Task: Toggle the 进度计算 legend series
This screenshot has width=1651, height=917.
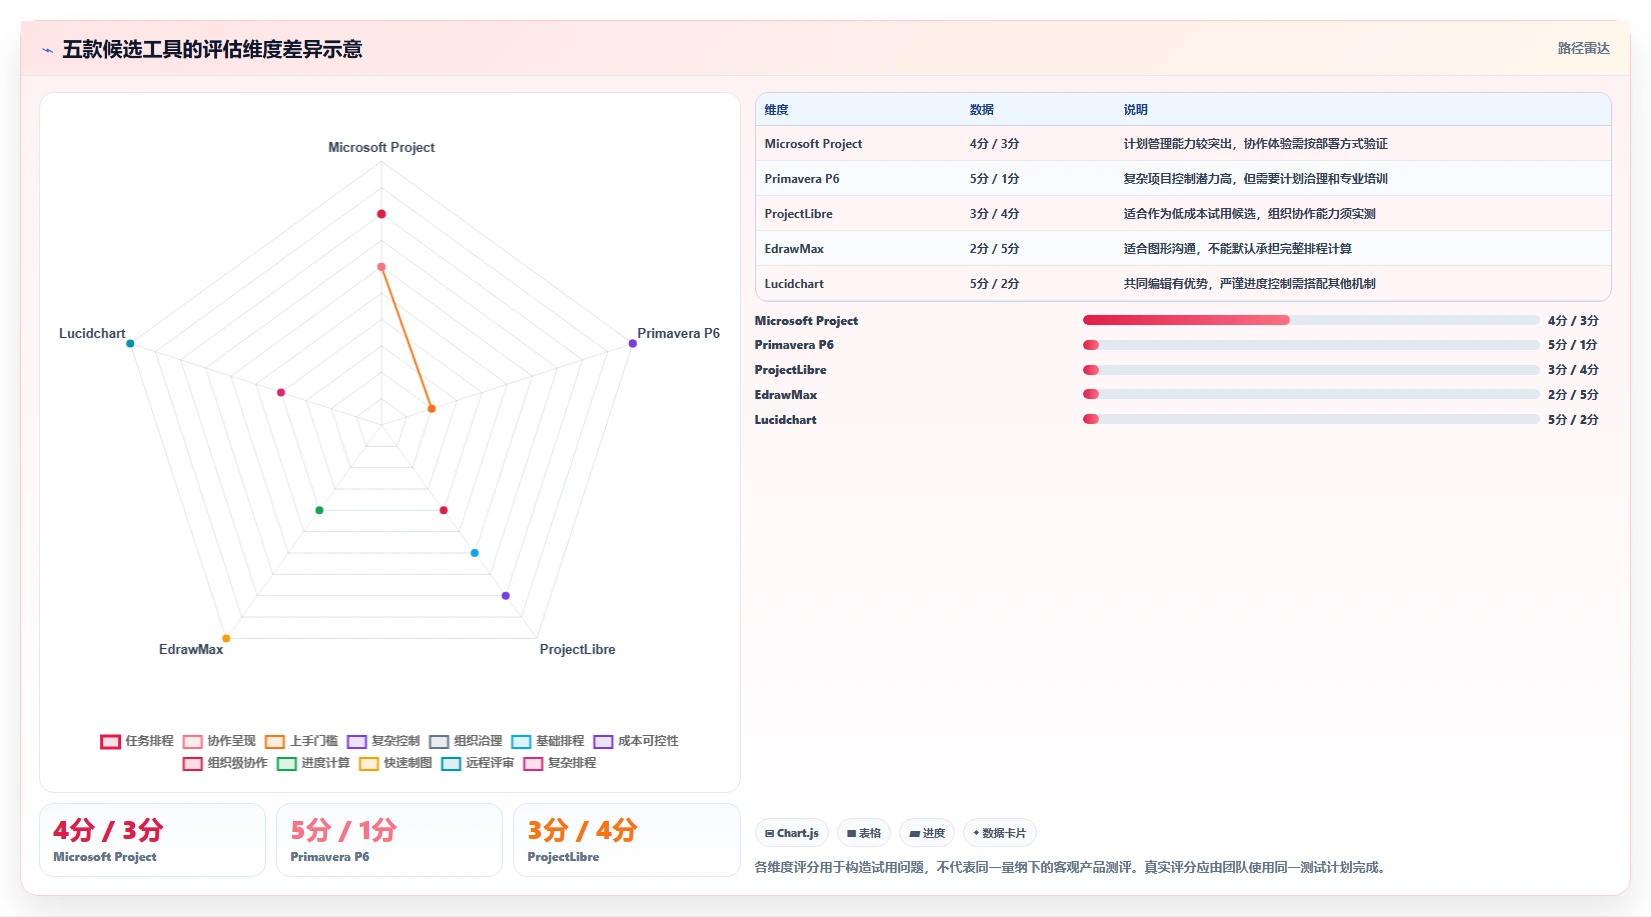Action: coord(313,763)
